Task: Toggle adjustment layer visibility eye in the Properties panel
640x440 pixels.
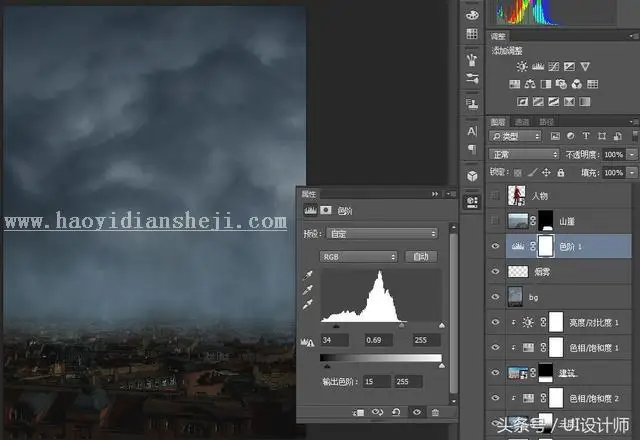Action: (417, 412)
